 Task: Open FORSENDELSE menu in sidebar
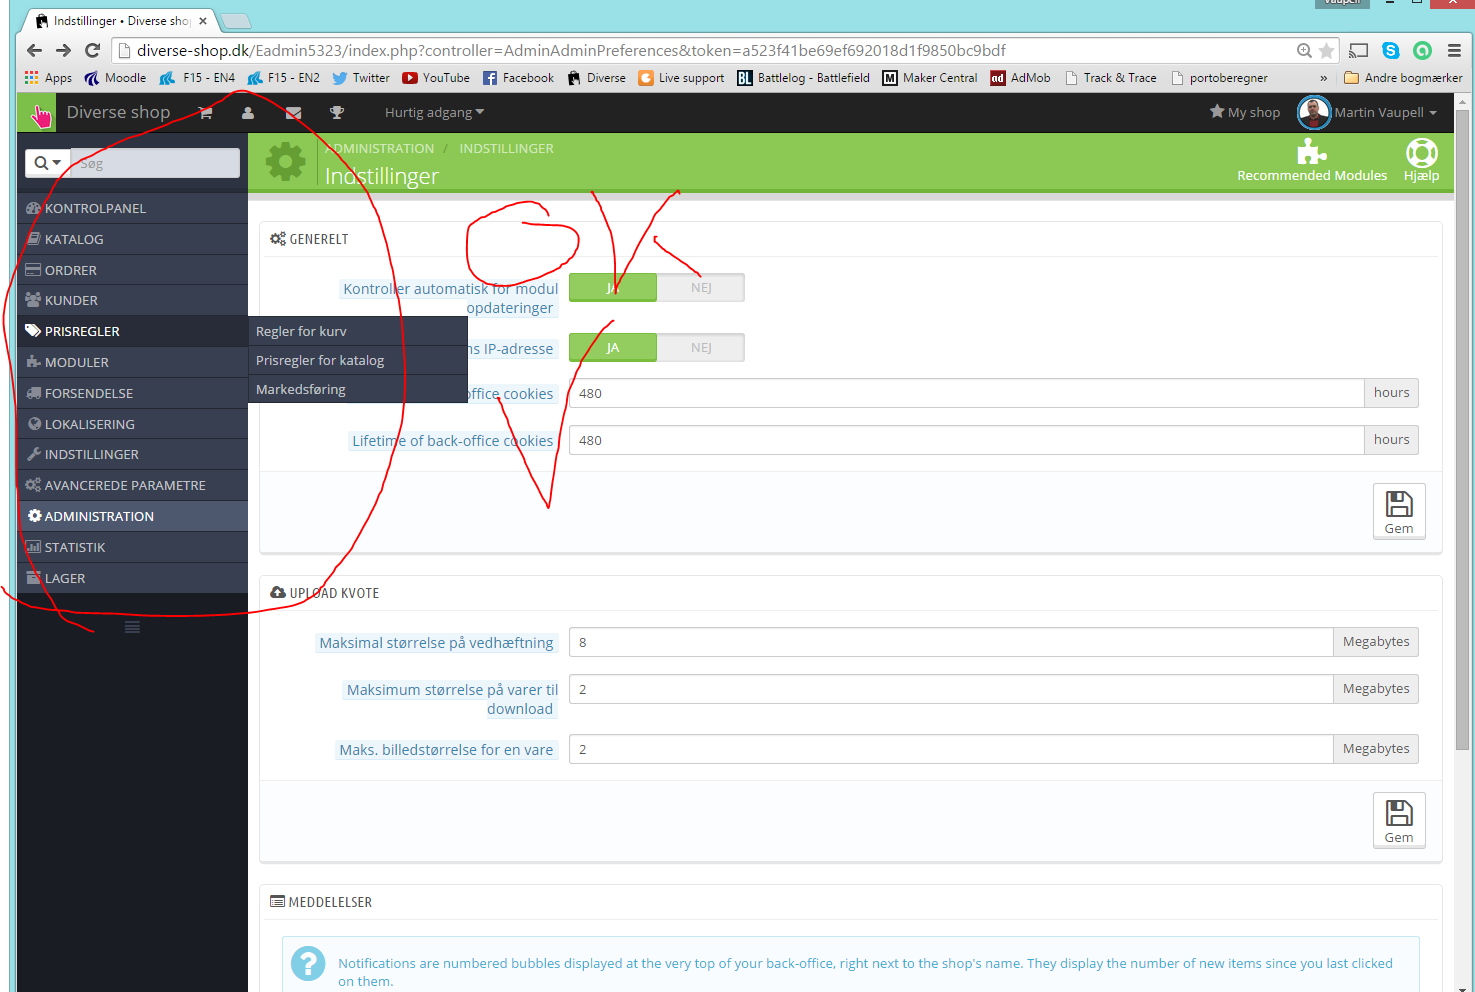(132, 393)
